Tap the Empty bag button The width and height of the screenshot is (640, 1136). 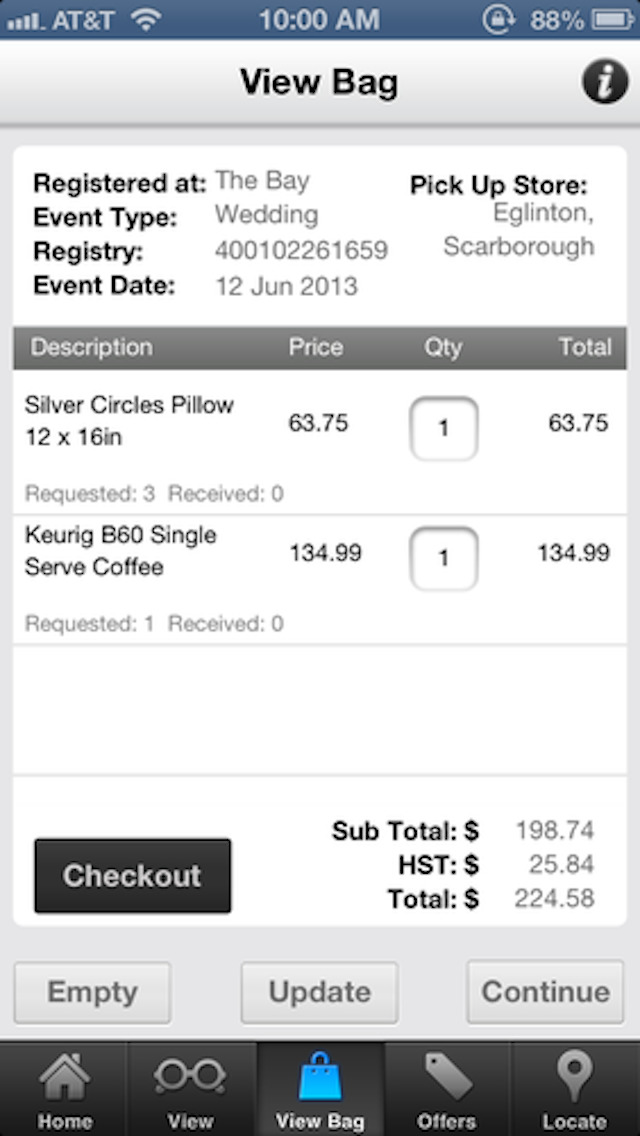click(x=92, y=992)
